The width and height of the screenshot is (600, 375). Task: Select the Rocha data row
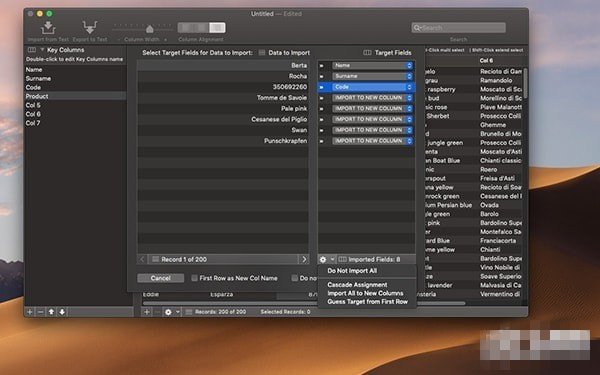click(223, 76)
